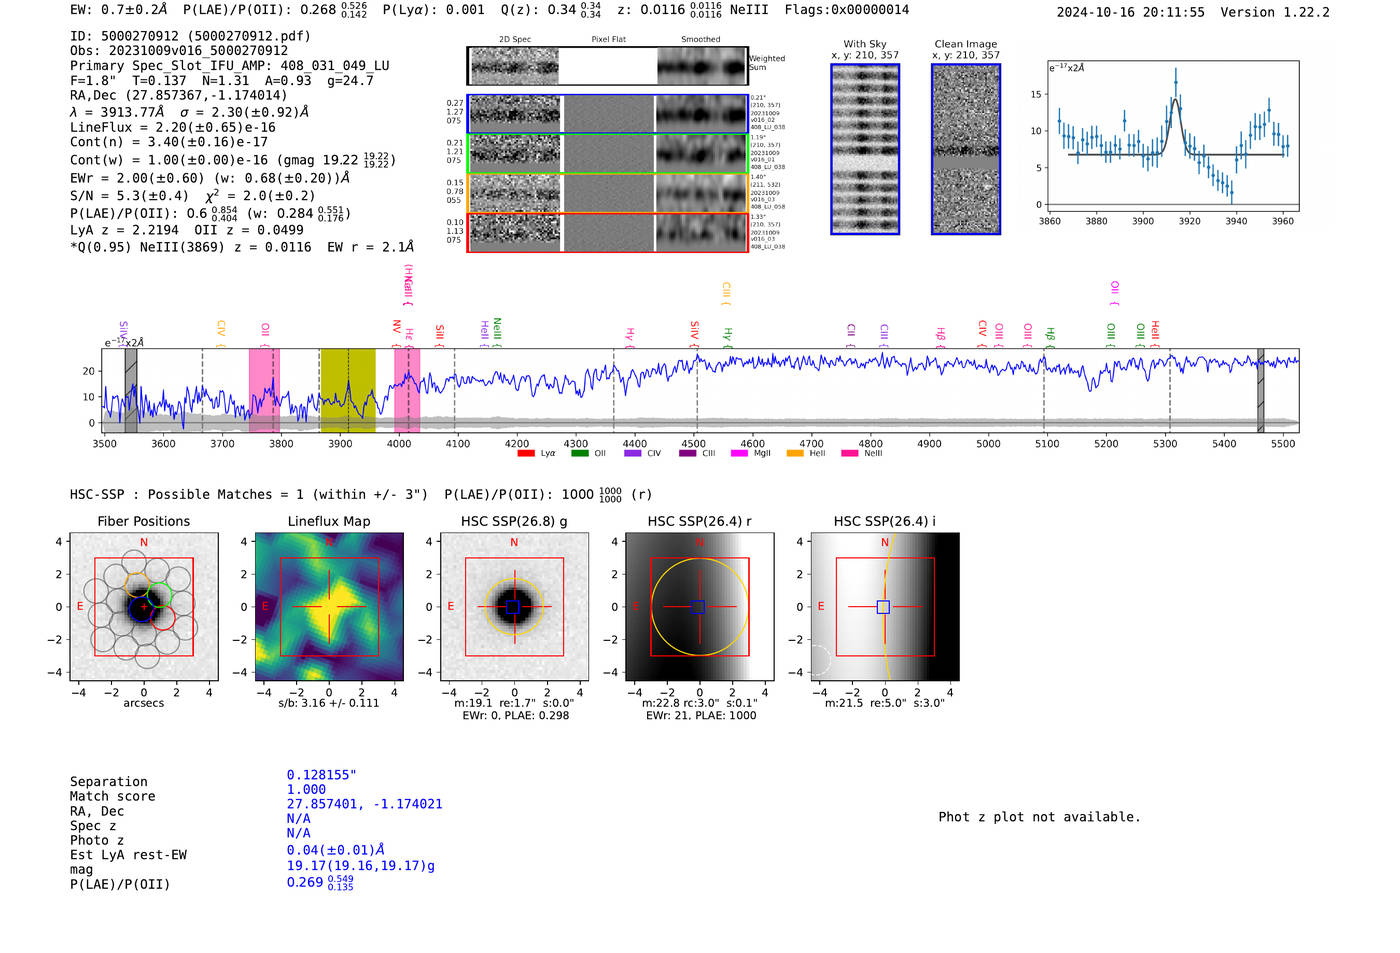
Task: Click the m:21.5 re:5.0" s:3.0" caption
Action: pos(885,703)
